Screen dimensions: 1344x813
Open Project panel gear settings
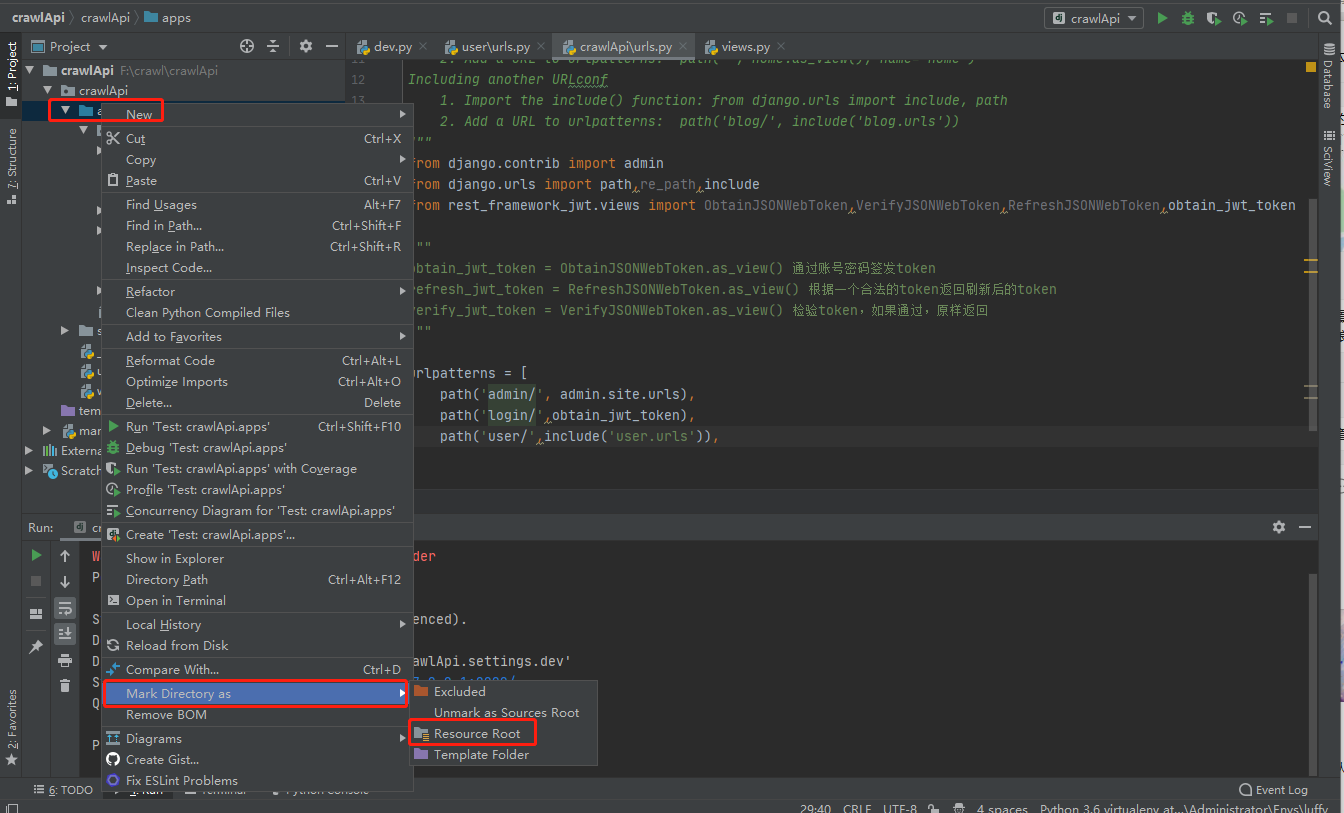[x=306, y=46]
